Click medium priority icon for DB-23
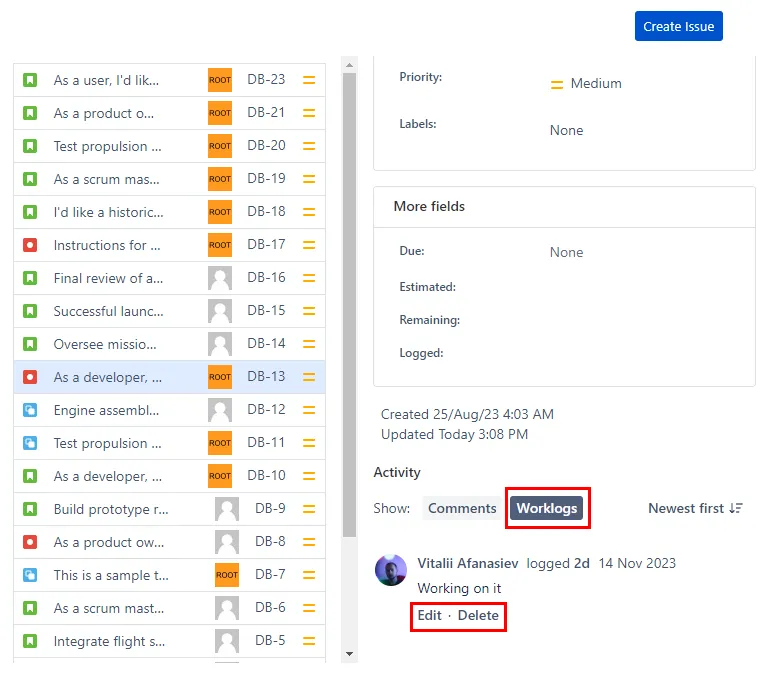Viewport: 765px width, 686px height. pyautogui.click(x=309, y=80)
